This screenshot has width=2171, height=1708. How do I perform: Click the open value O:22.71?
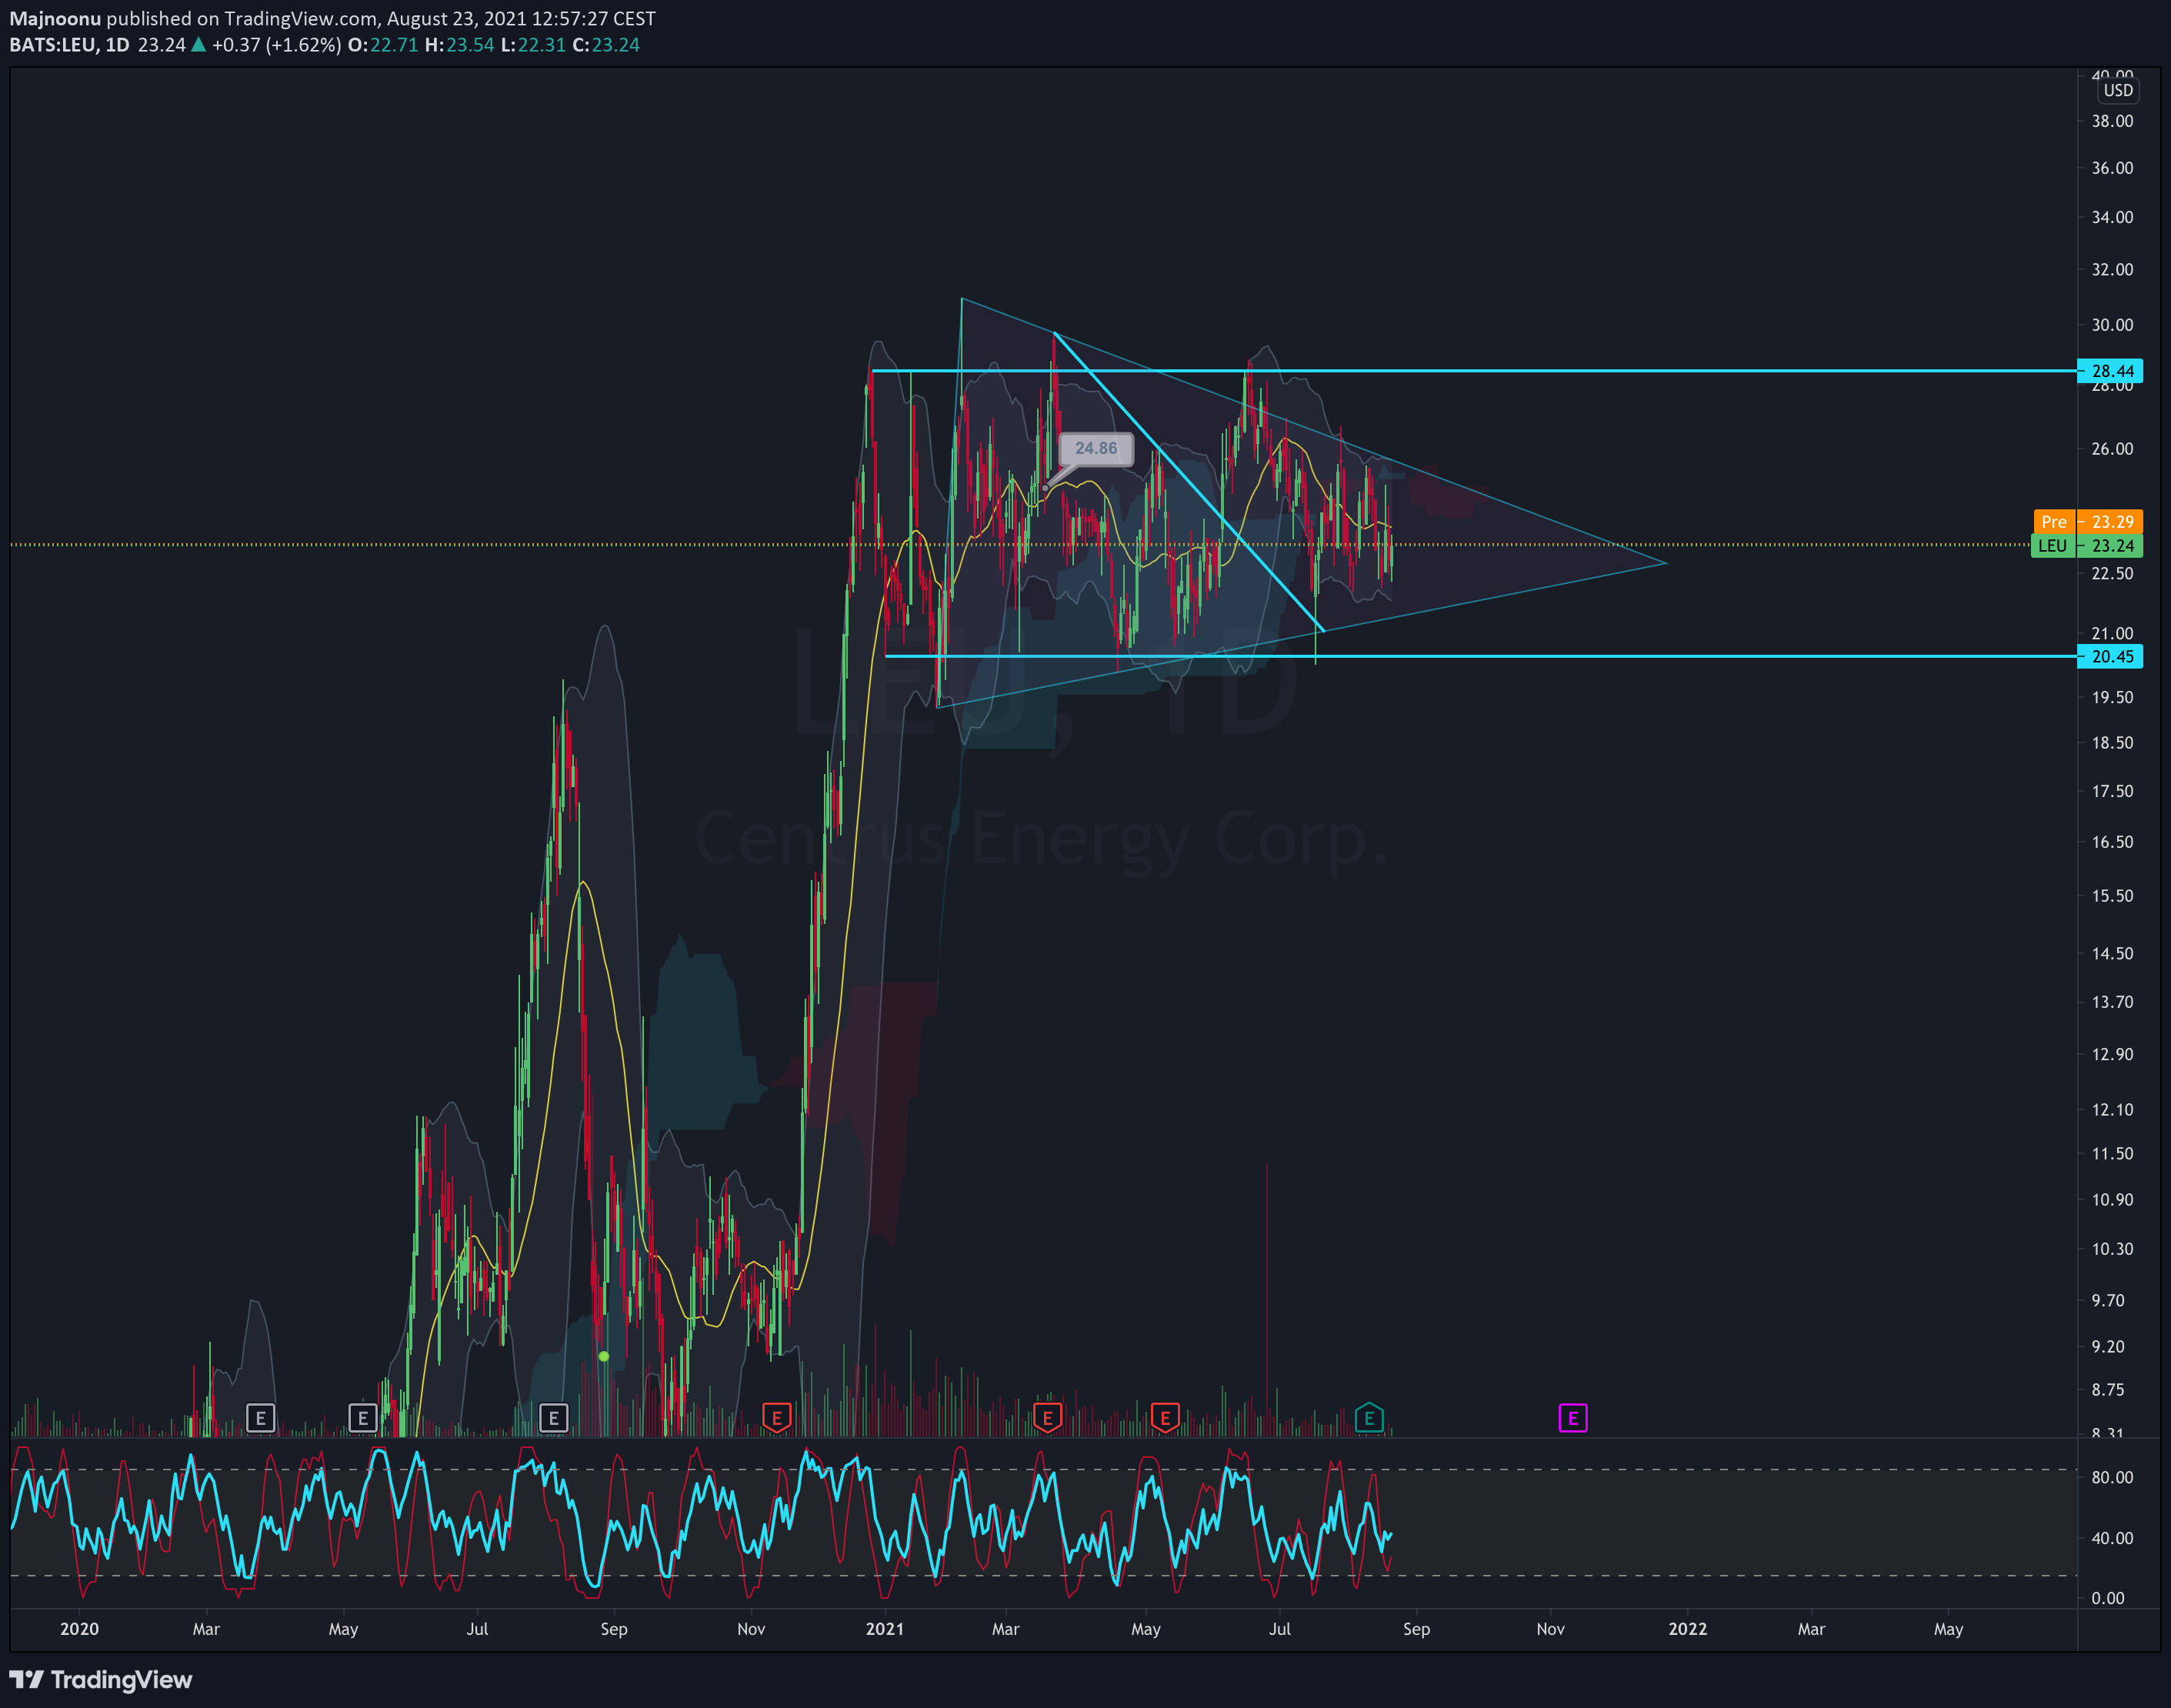pos(383,45)
